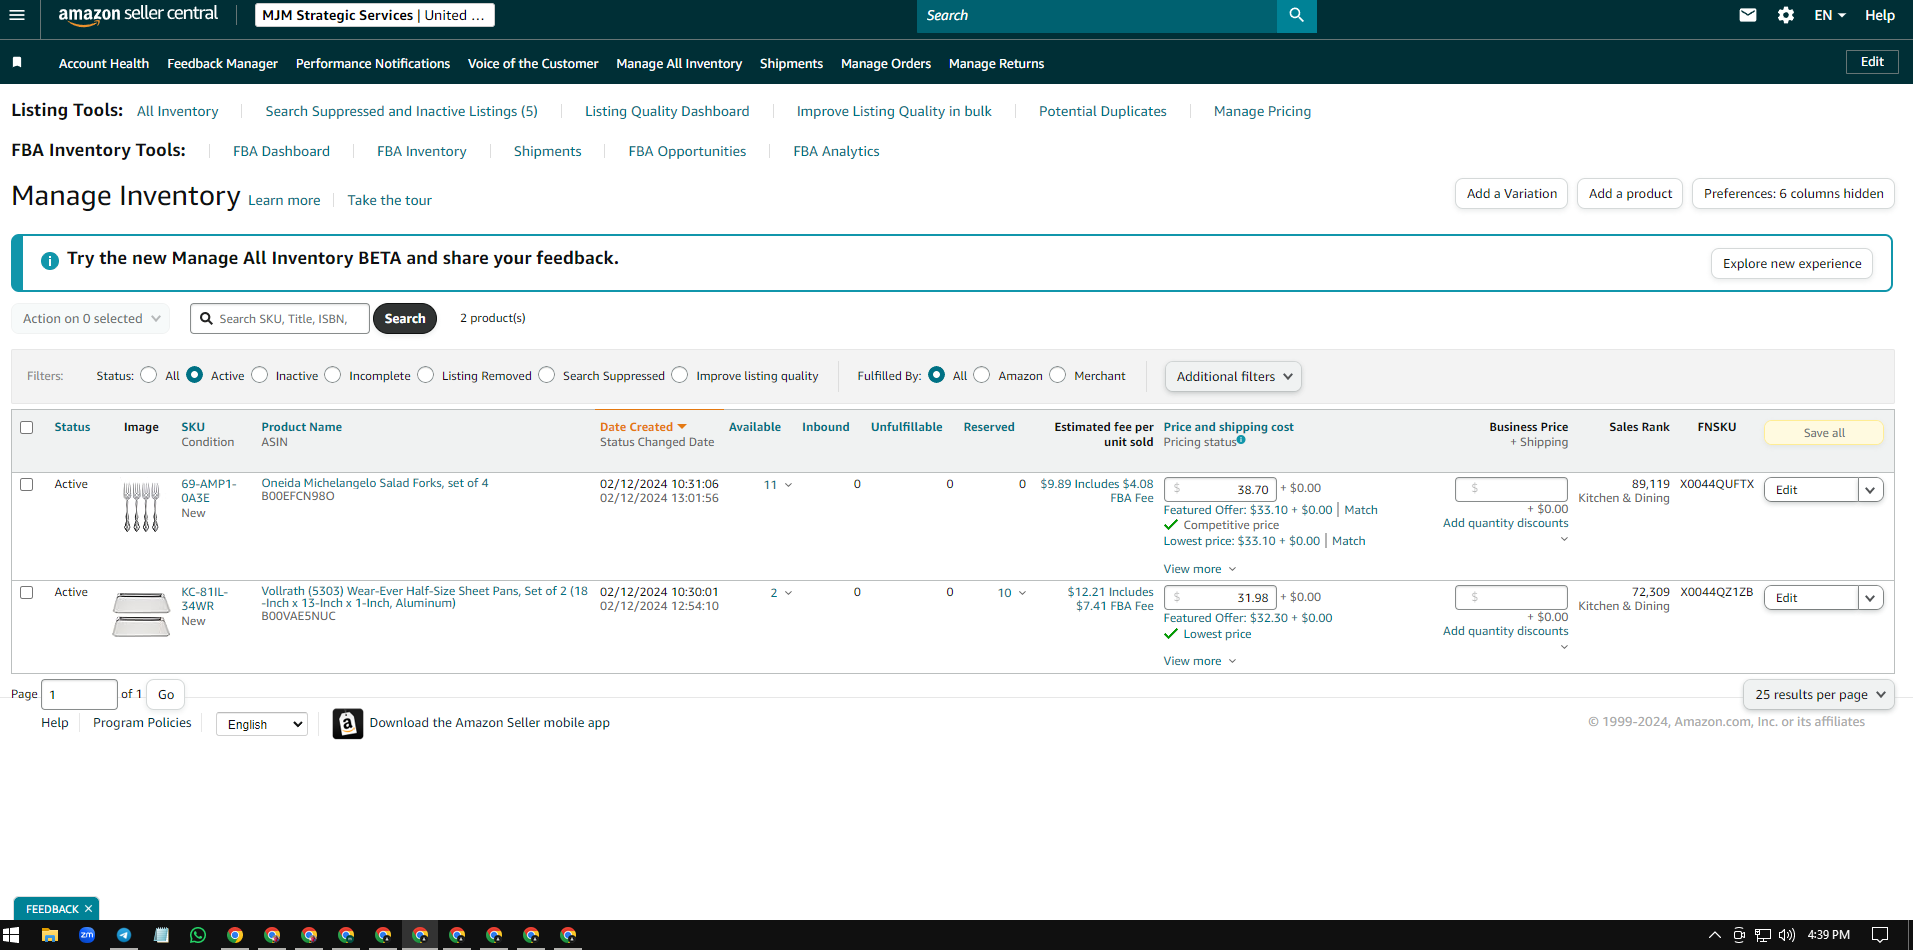Click the info icon on BETA banner
Screen dimensions: 1913x950
[x=49, y=260]
